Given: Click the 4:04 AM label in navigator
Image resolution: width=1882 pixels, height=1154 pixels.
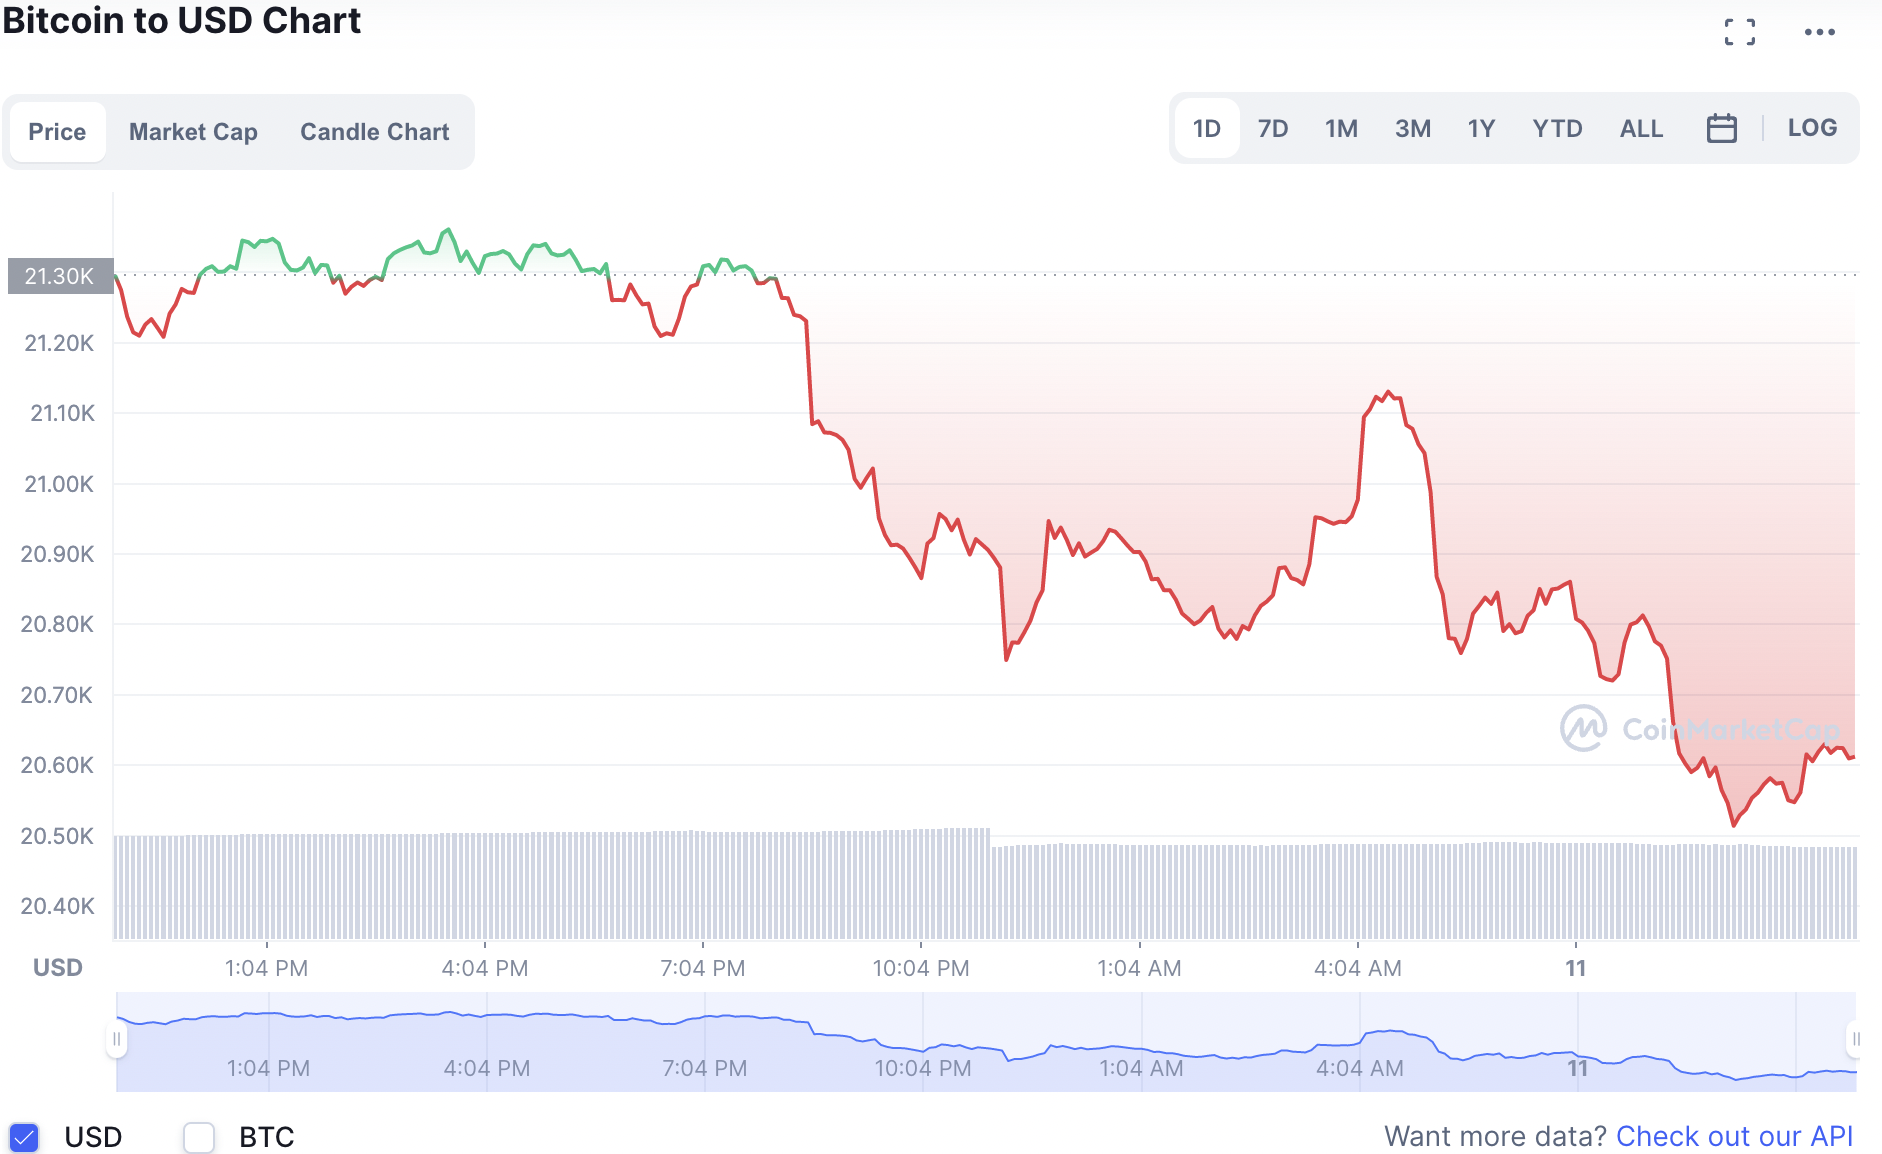Looking at the screenshot, I should coord(1360,1068).
